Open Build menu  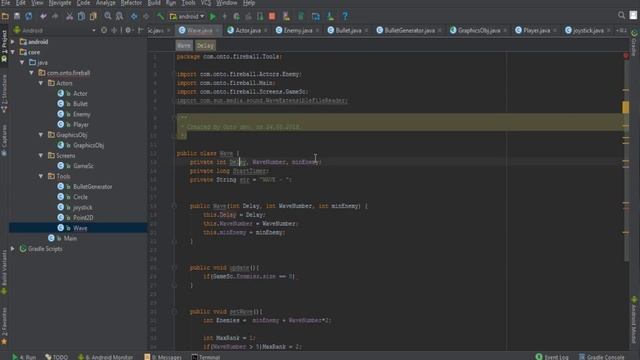[154, 3]
